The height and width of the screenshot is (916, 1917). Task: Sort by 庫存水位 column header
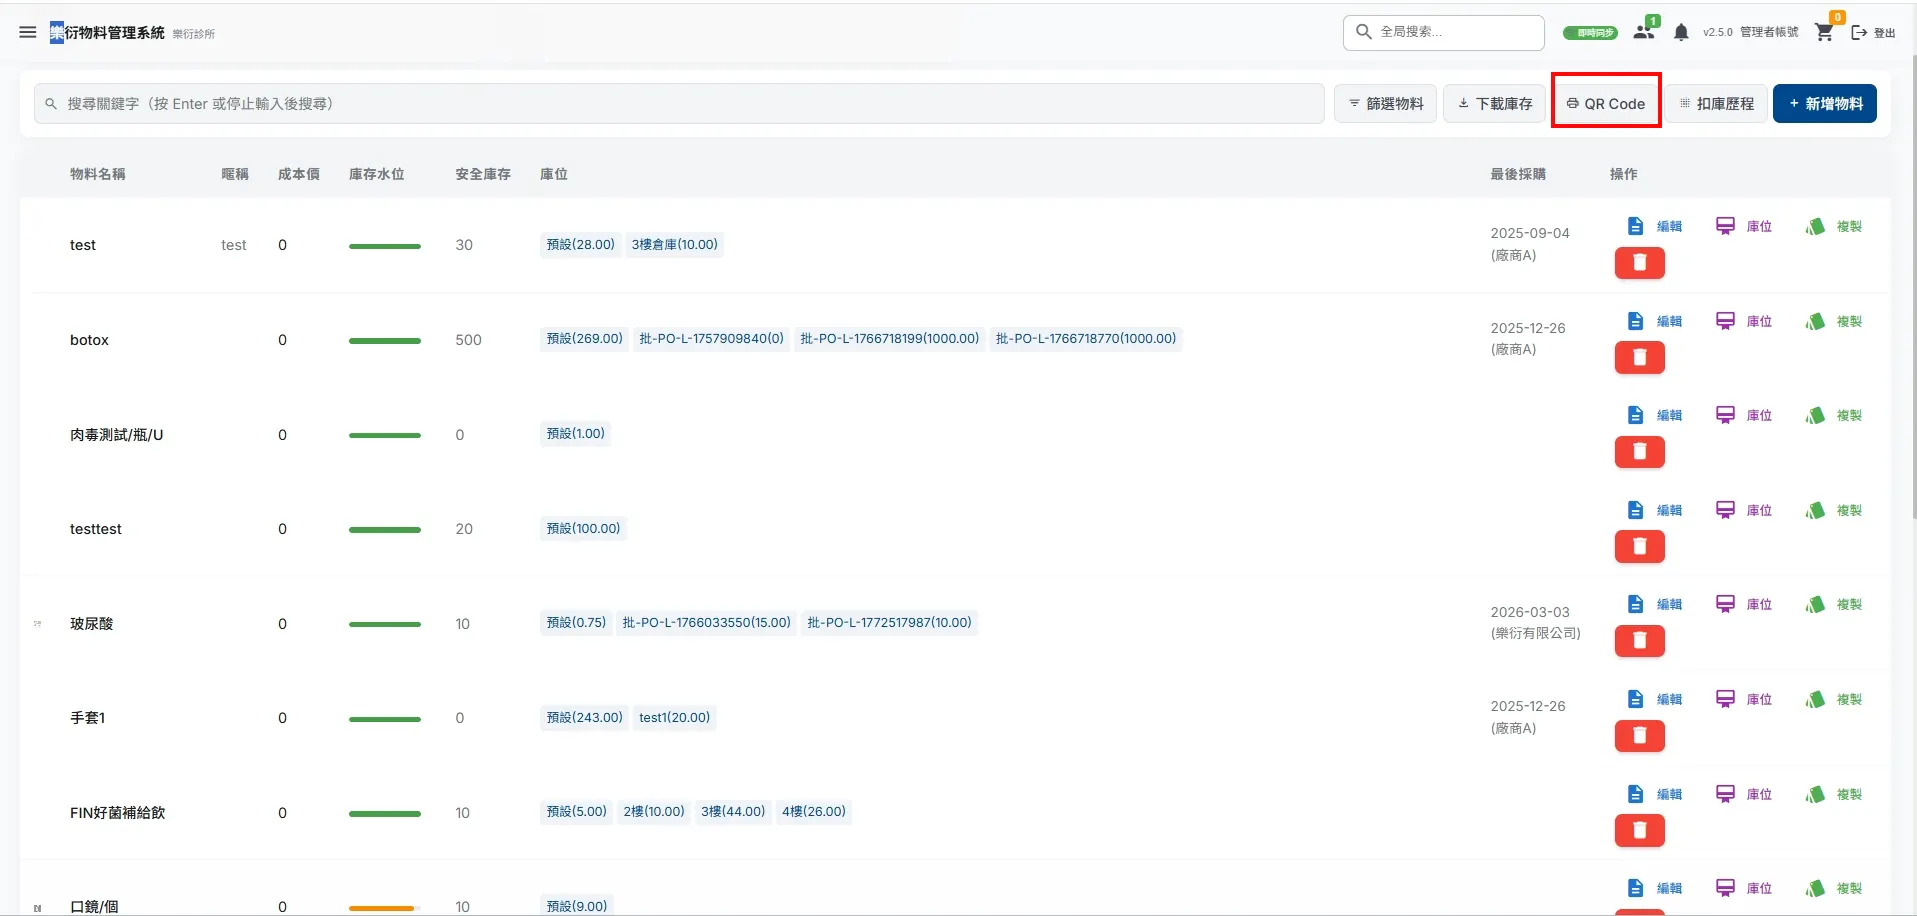coord(377,174)
